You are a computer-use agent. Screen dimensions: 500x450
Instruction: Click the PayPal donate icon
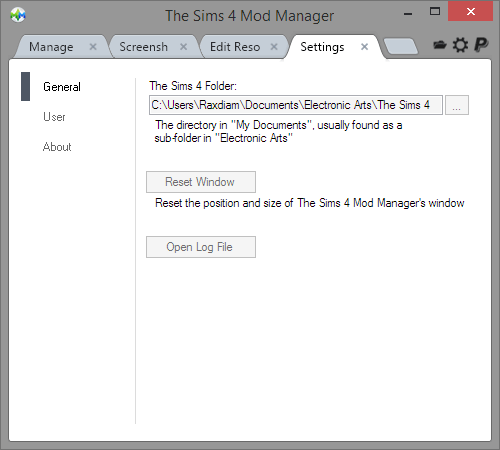(481, 45)
